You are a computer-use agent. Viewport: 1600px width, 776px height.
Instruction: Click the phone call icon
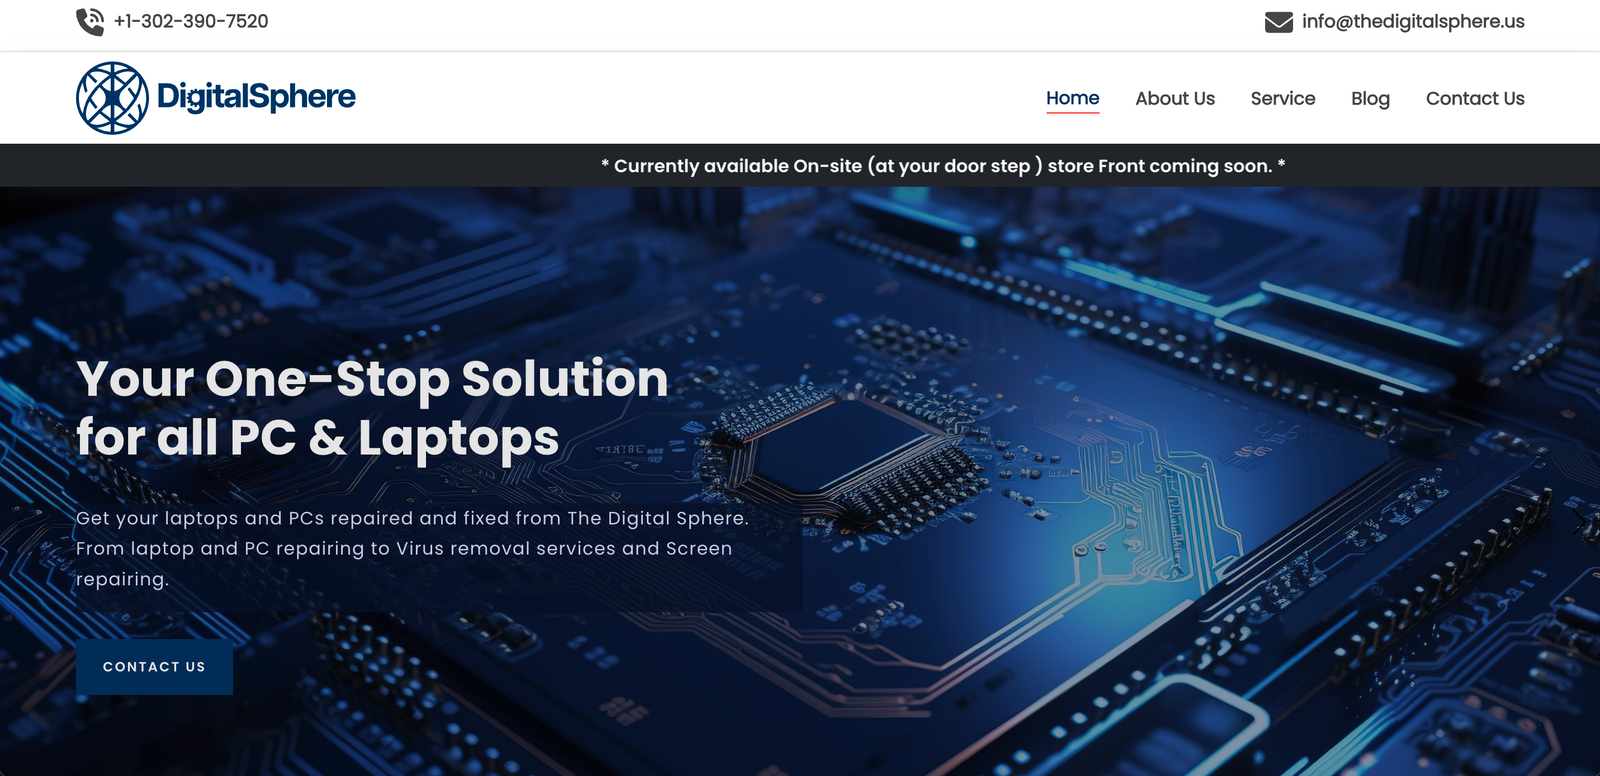point(90,22)
